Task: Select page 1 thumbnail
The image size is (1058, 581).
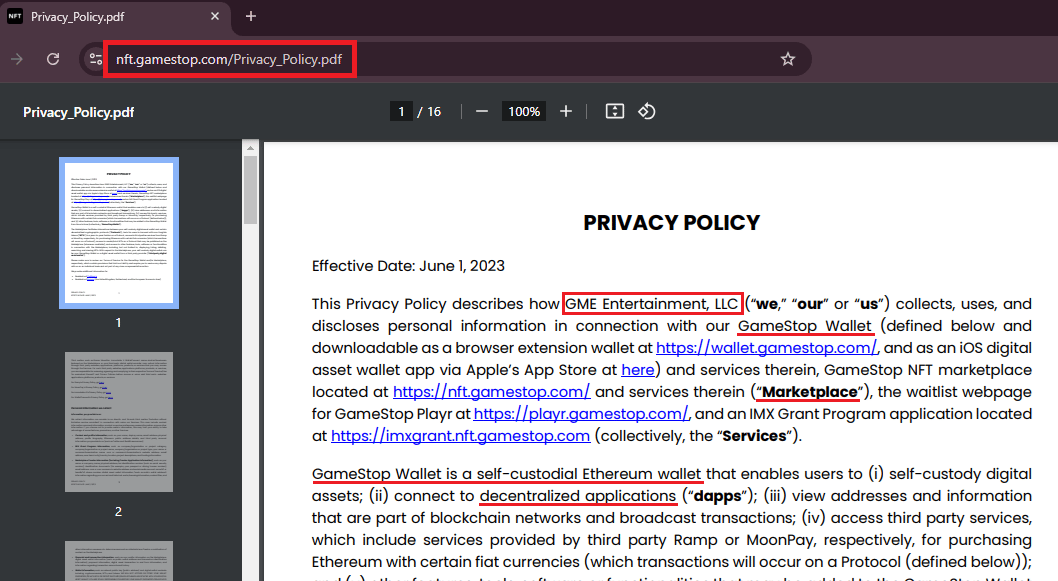Action: click(119, 233)
